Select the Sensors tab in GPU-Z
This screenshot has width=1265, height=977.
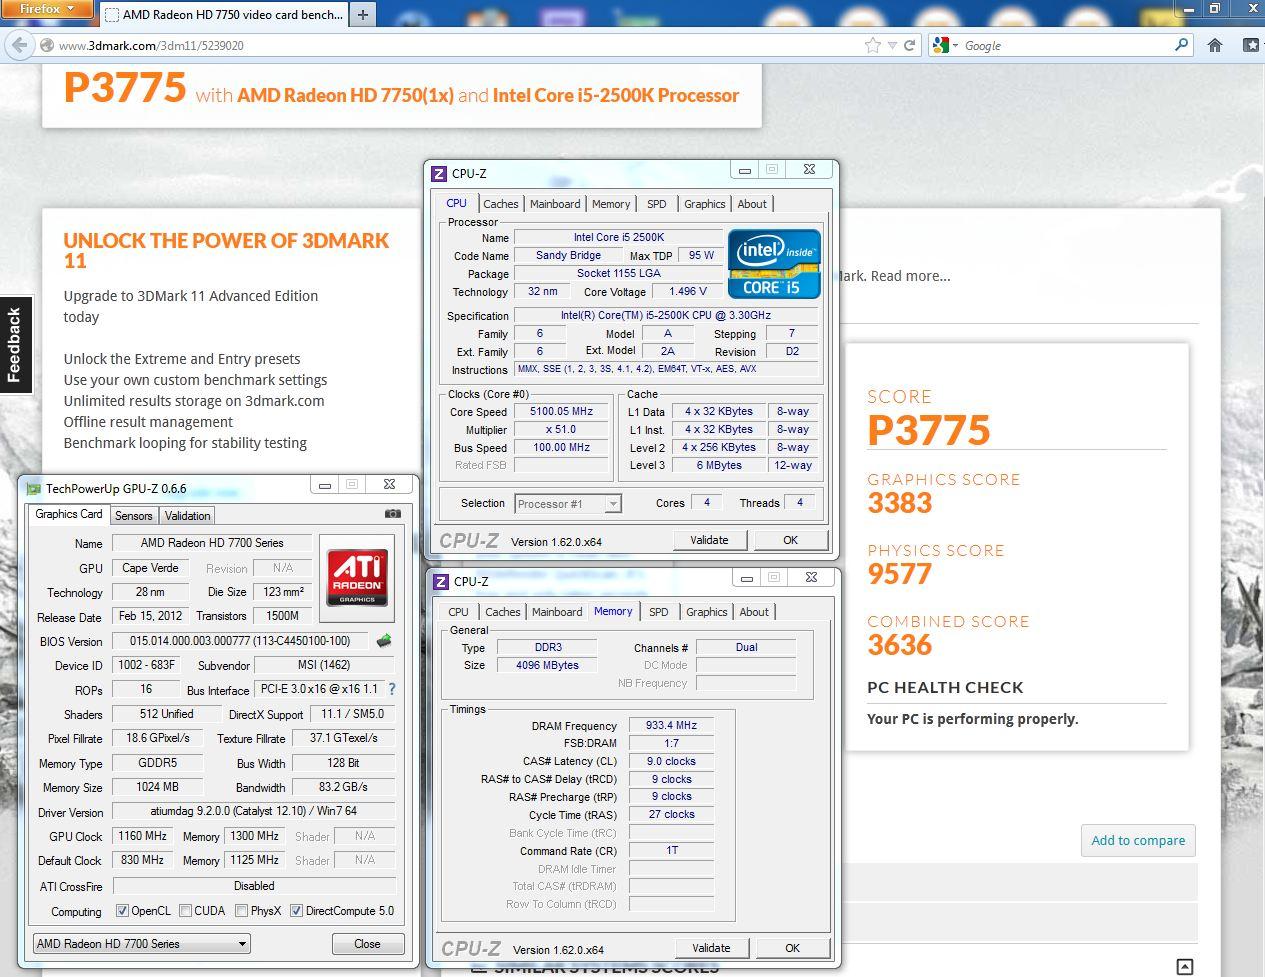[134, 516]
